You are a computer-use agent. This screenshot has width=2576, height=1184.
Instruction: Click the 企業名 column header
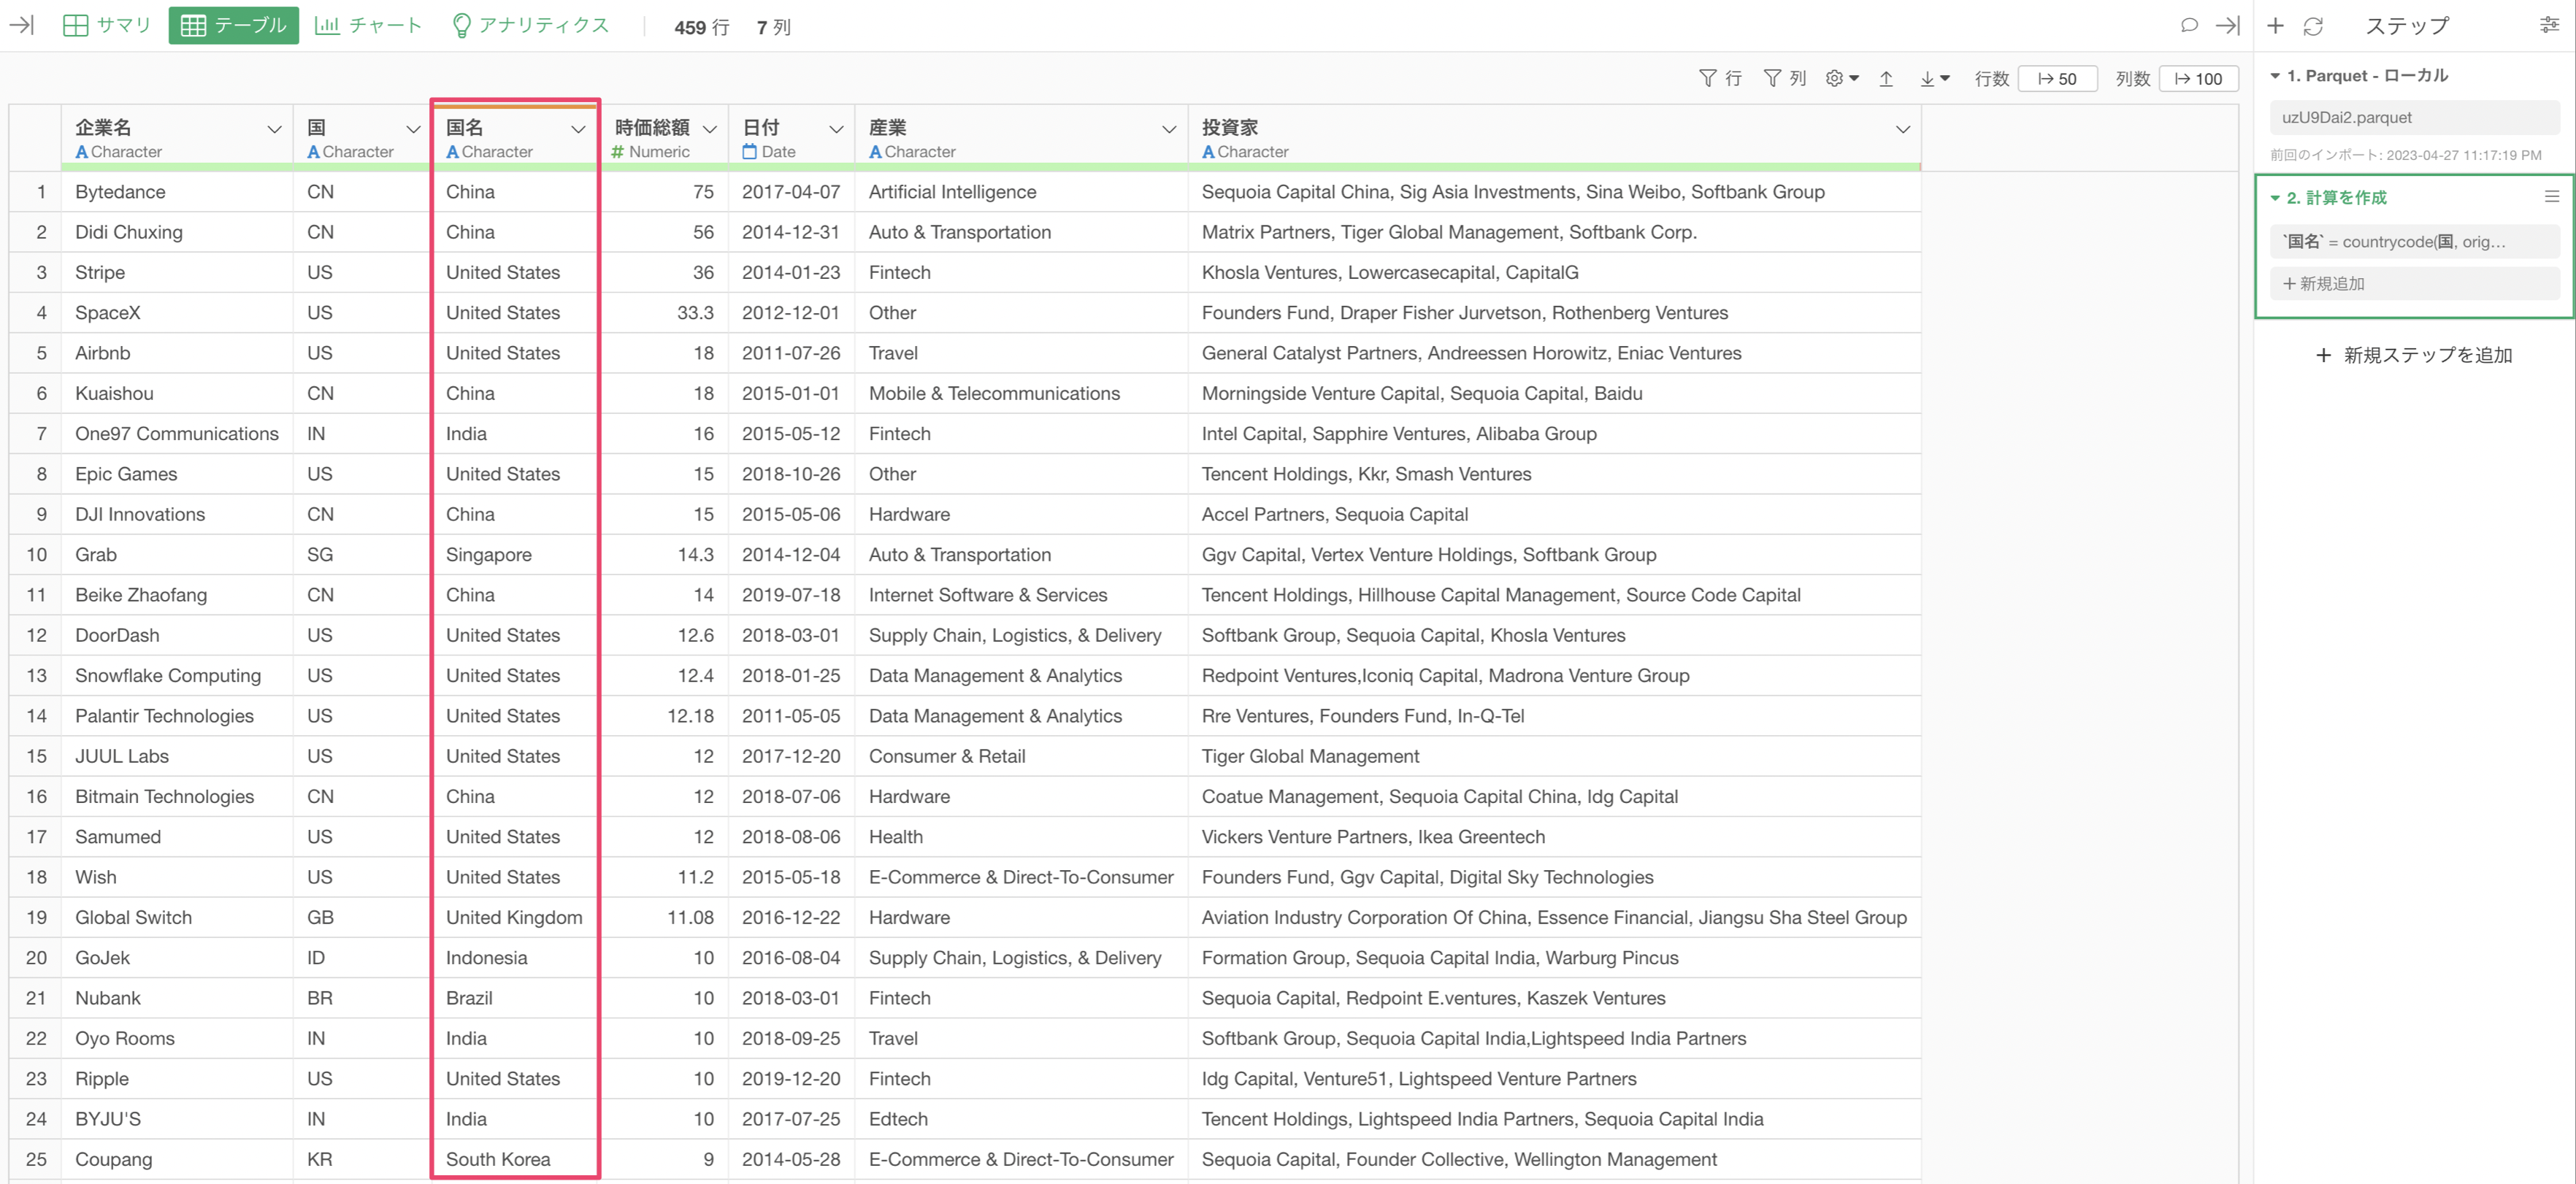[x=177, y=138]
